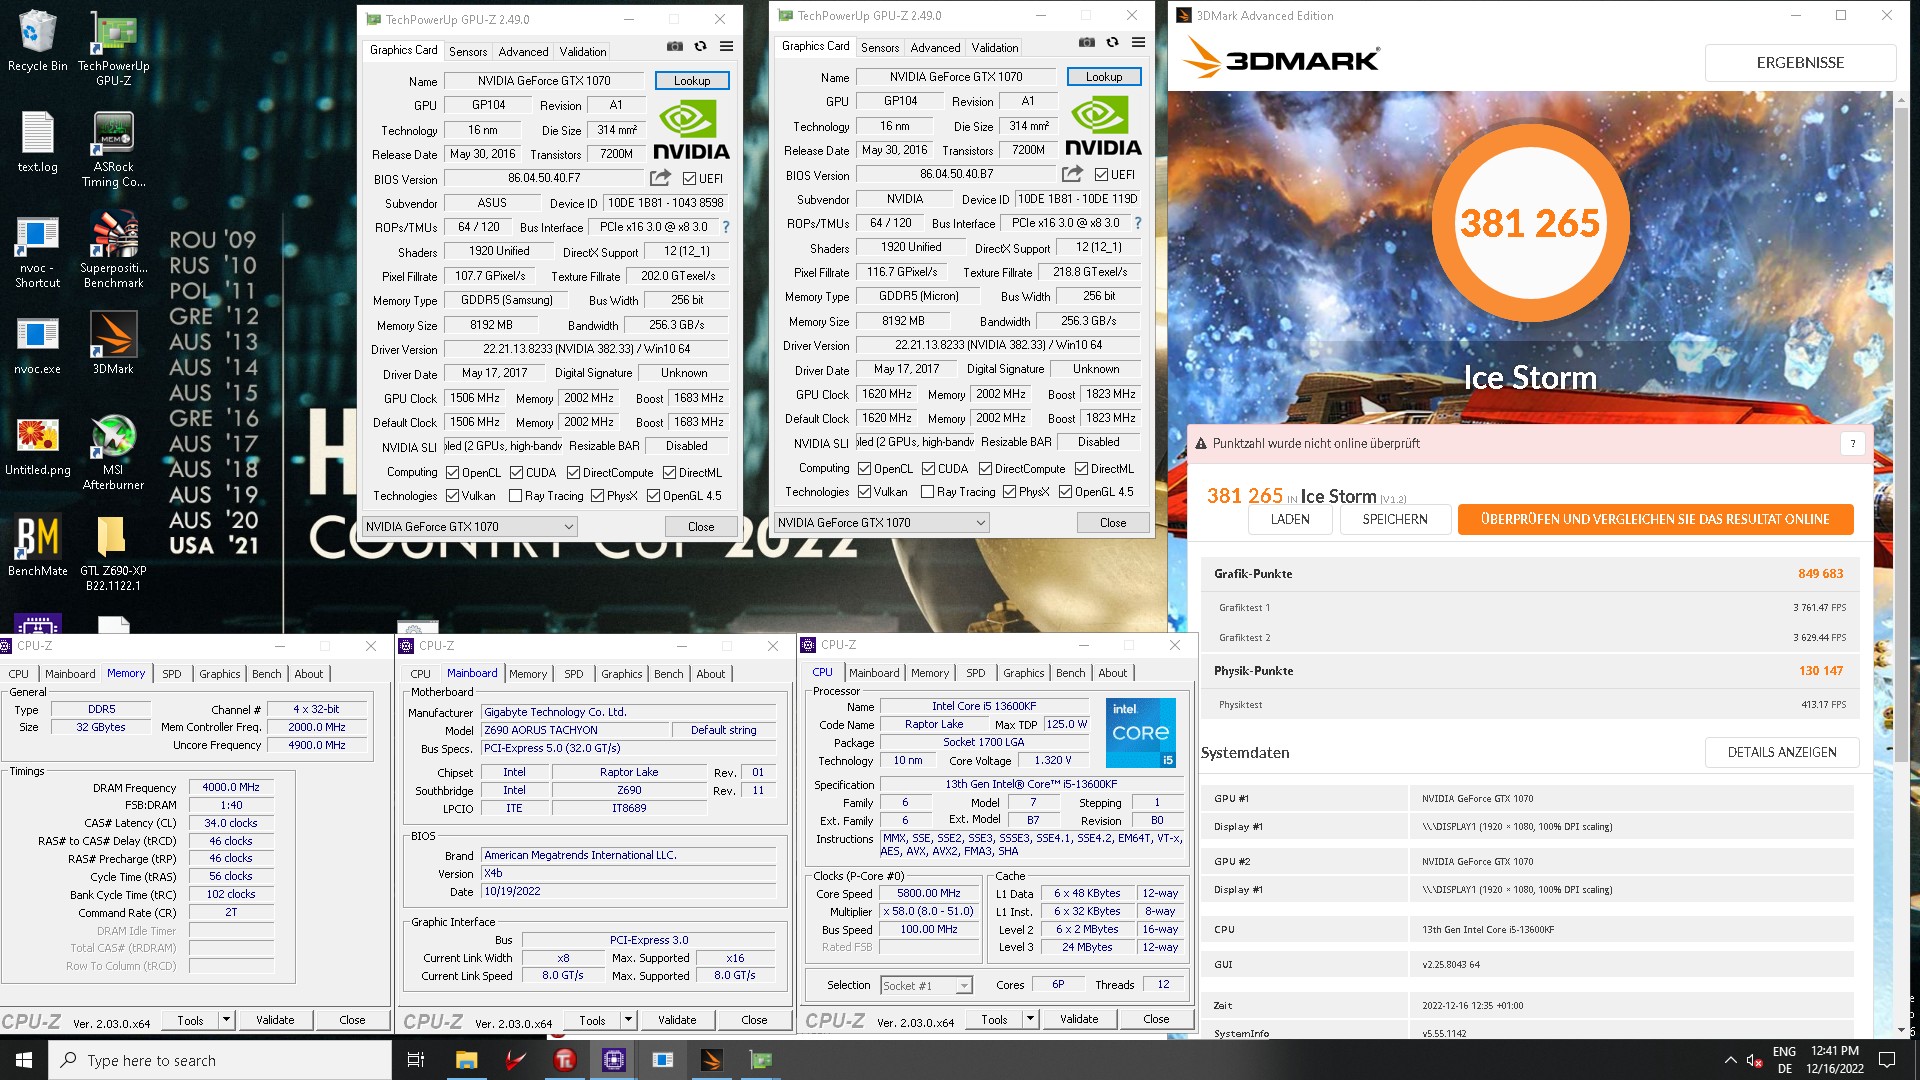Toggle Vulkan checkbox in right GPU-Z
Image resolution: width=1920 pixels, height=1080 pixels.
pos(864,491)
